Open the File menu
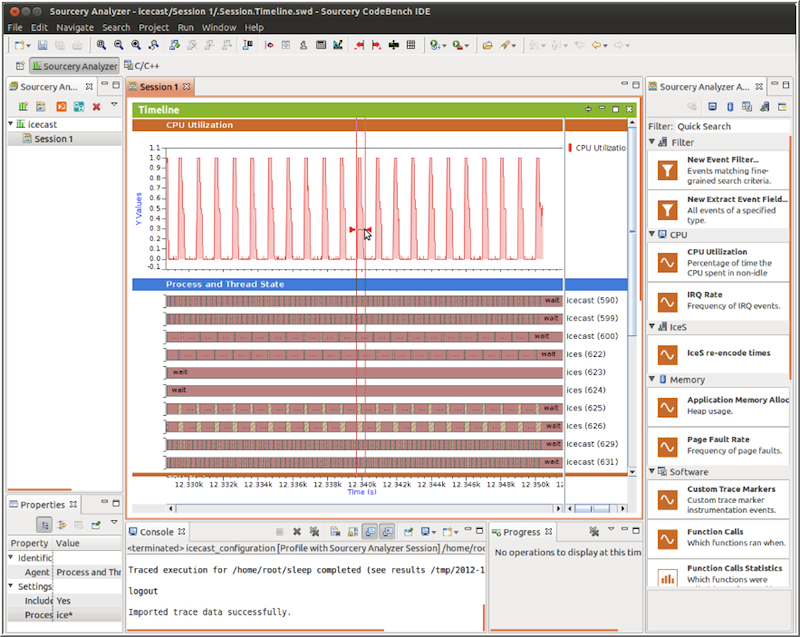This screenshot has height=637, width=800. coord(15,28)
